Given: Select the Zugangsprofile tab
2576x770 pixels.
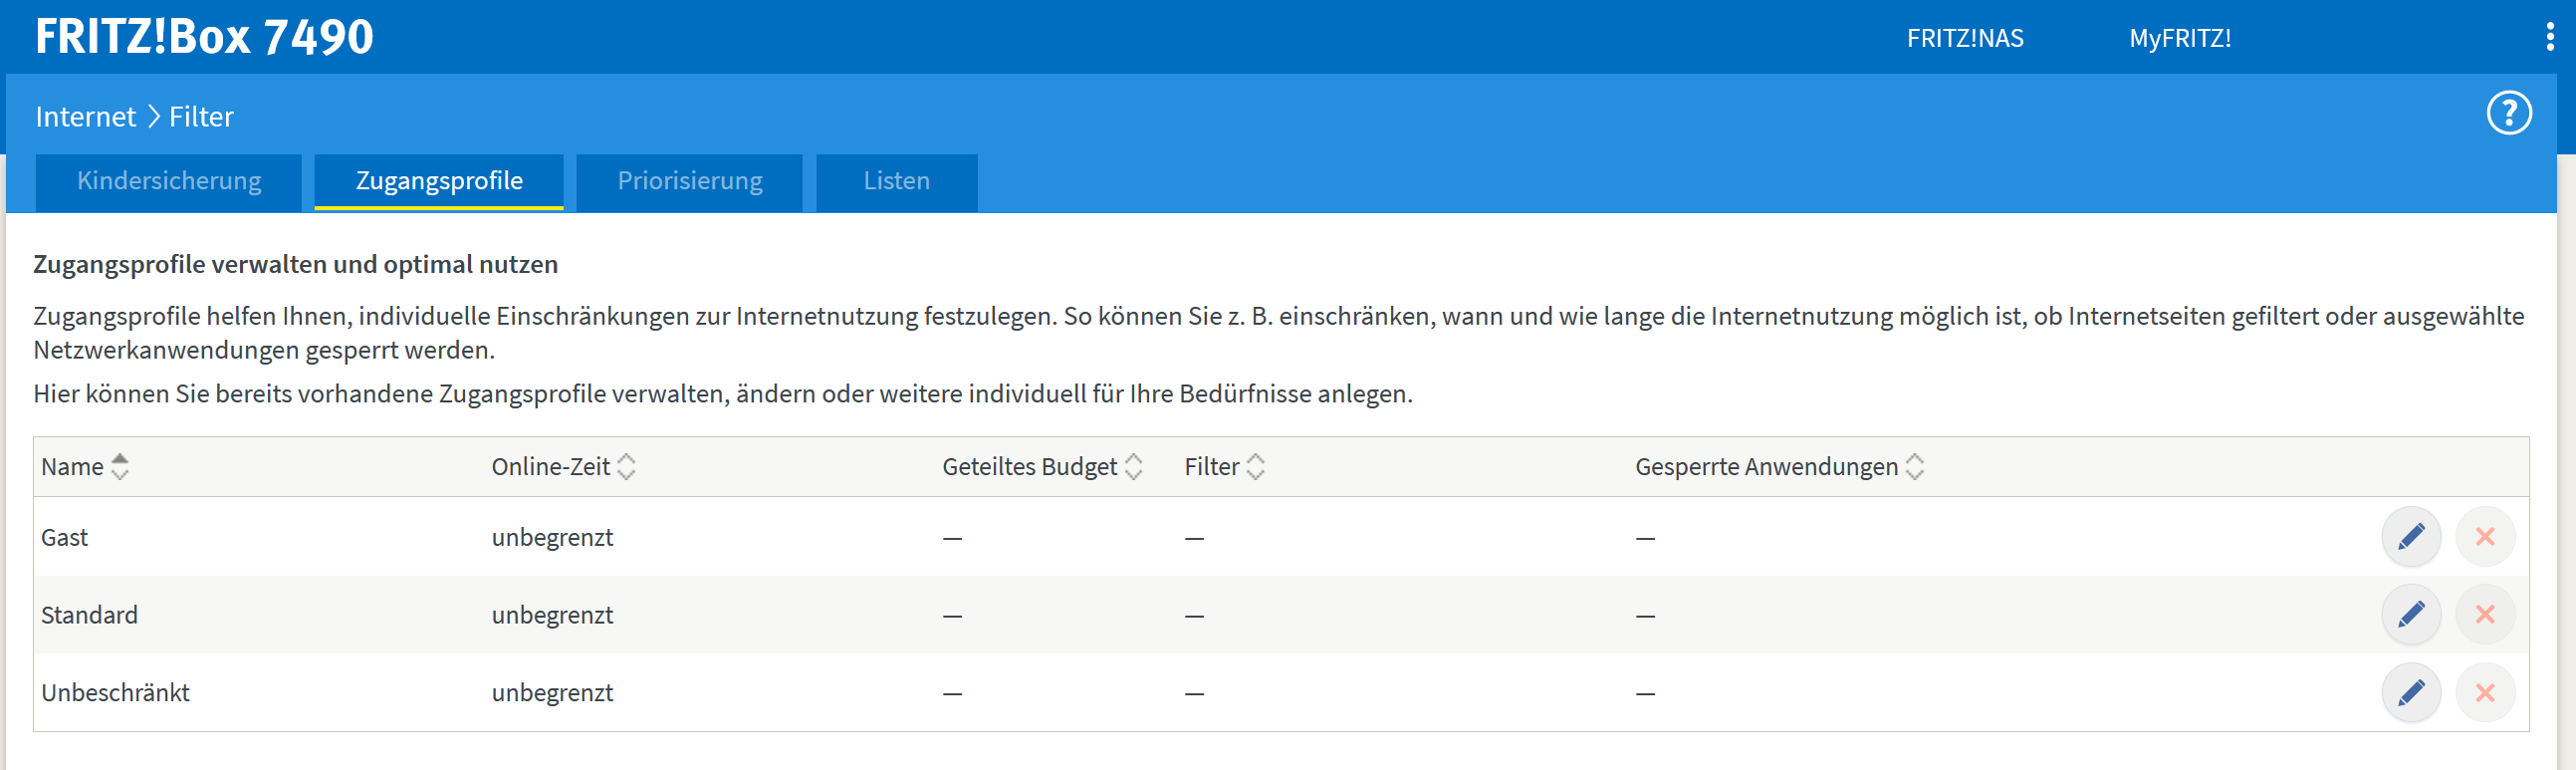Looking at the screenshot, I should click(x=439, y=181).
